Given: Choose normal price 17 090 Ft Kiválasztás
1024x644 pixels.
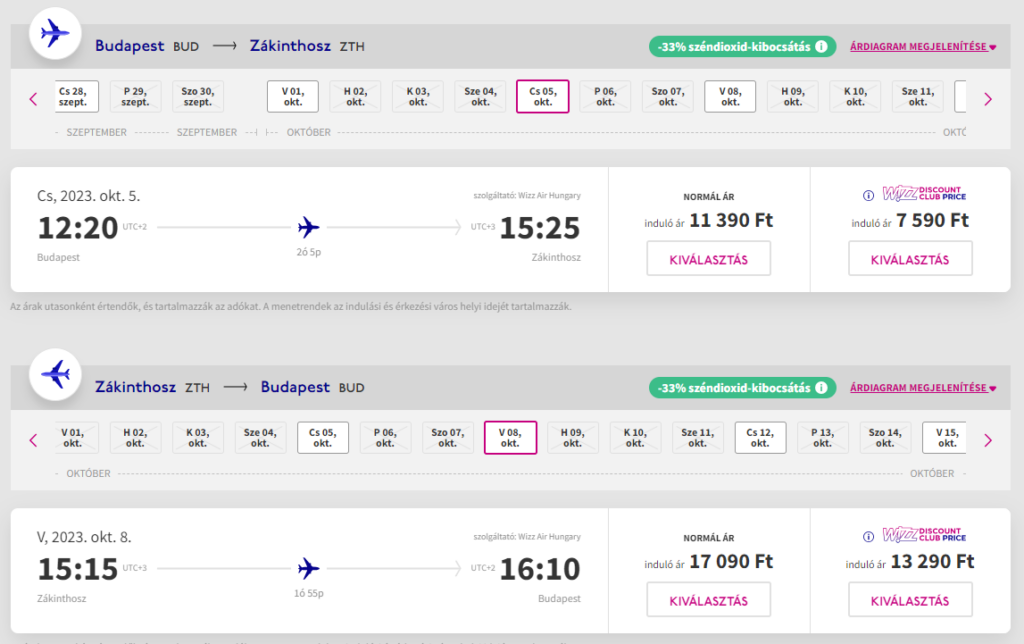Looking at the screenshot, I should coord(708,600).
